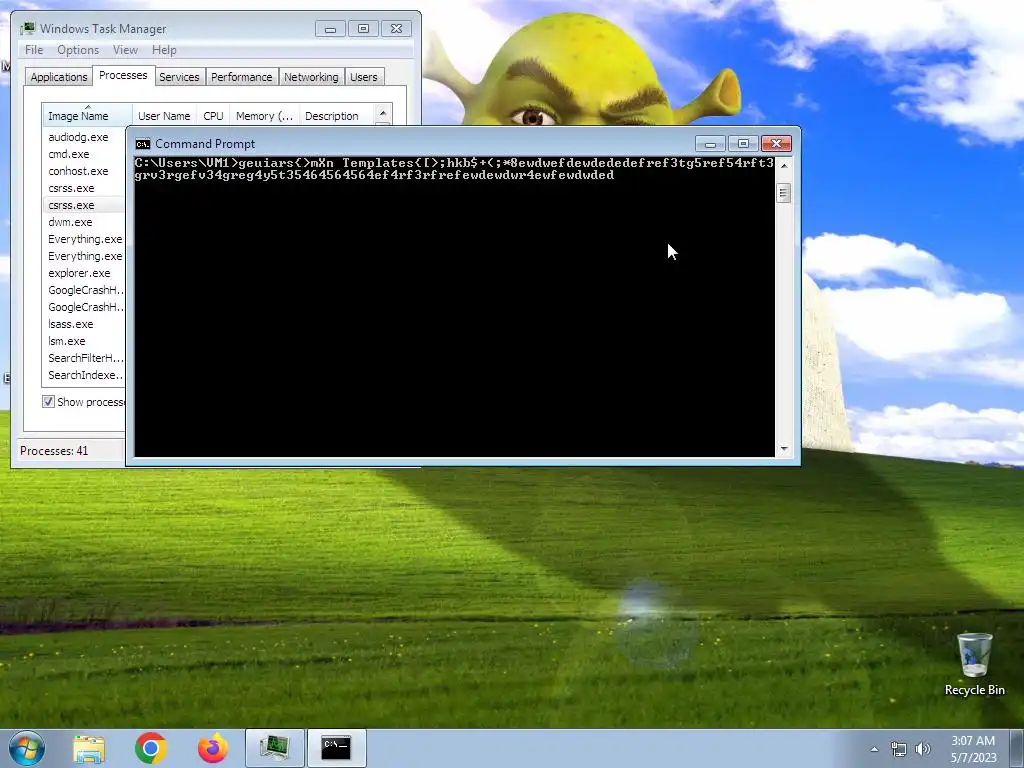Close the Command Prompt window
This screenshot has height=768, width=1024.
pyautogui.click(x=776, y=144)
